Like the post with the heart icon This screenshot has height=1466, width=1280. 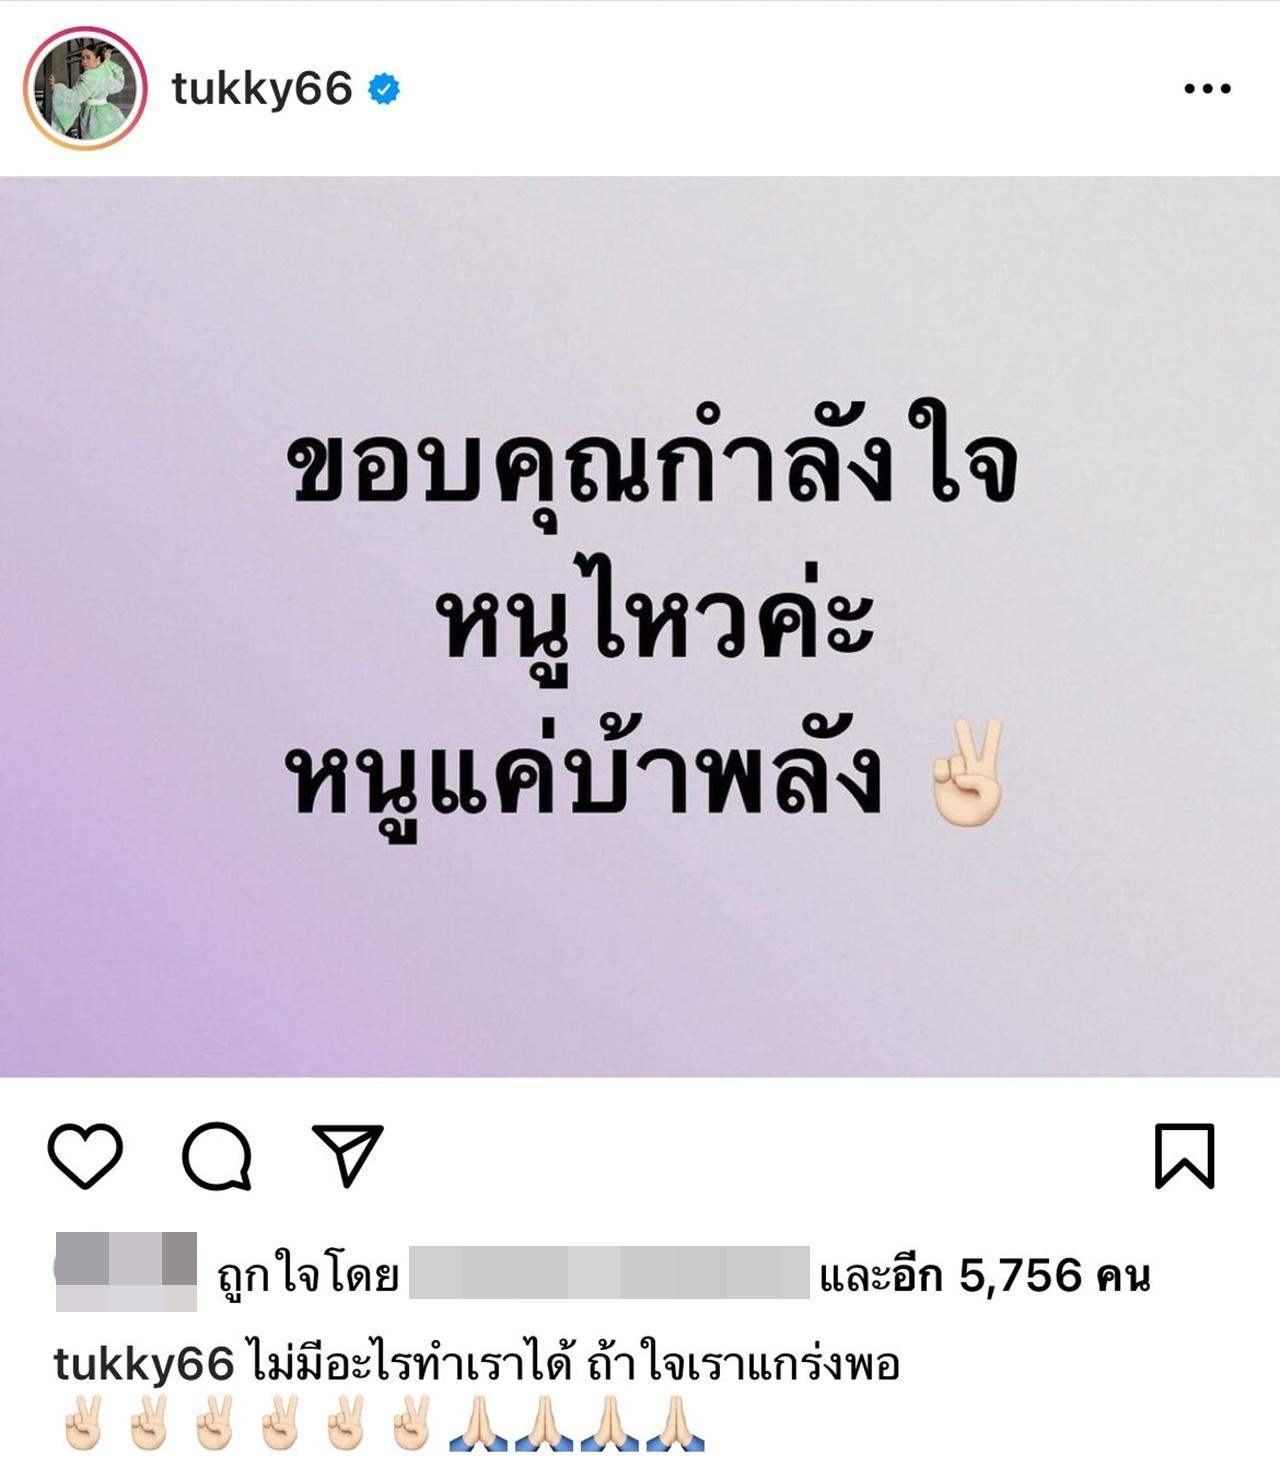click(85, 1156)
